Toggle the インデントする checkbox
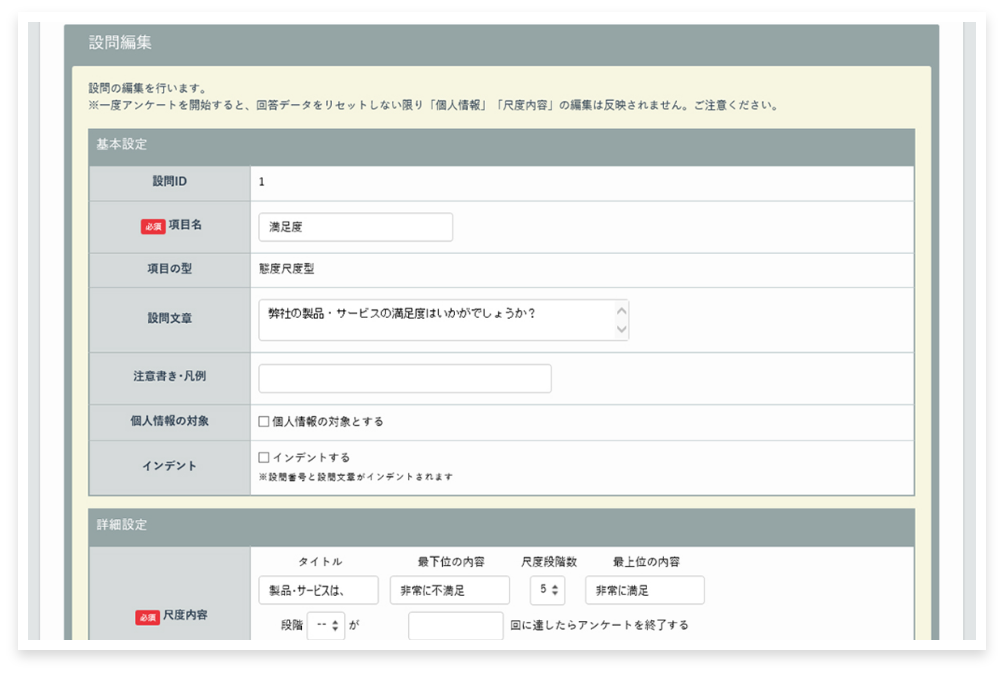Image resolution: width=1004 pixels, height=674 pixels. pyautogui.click(x=264, y=458)
